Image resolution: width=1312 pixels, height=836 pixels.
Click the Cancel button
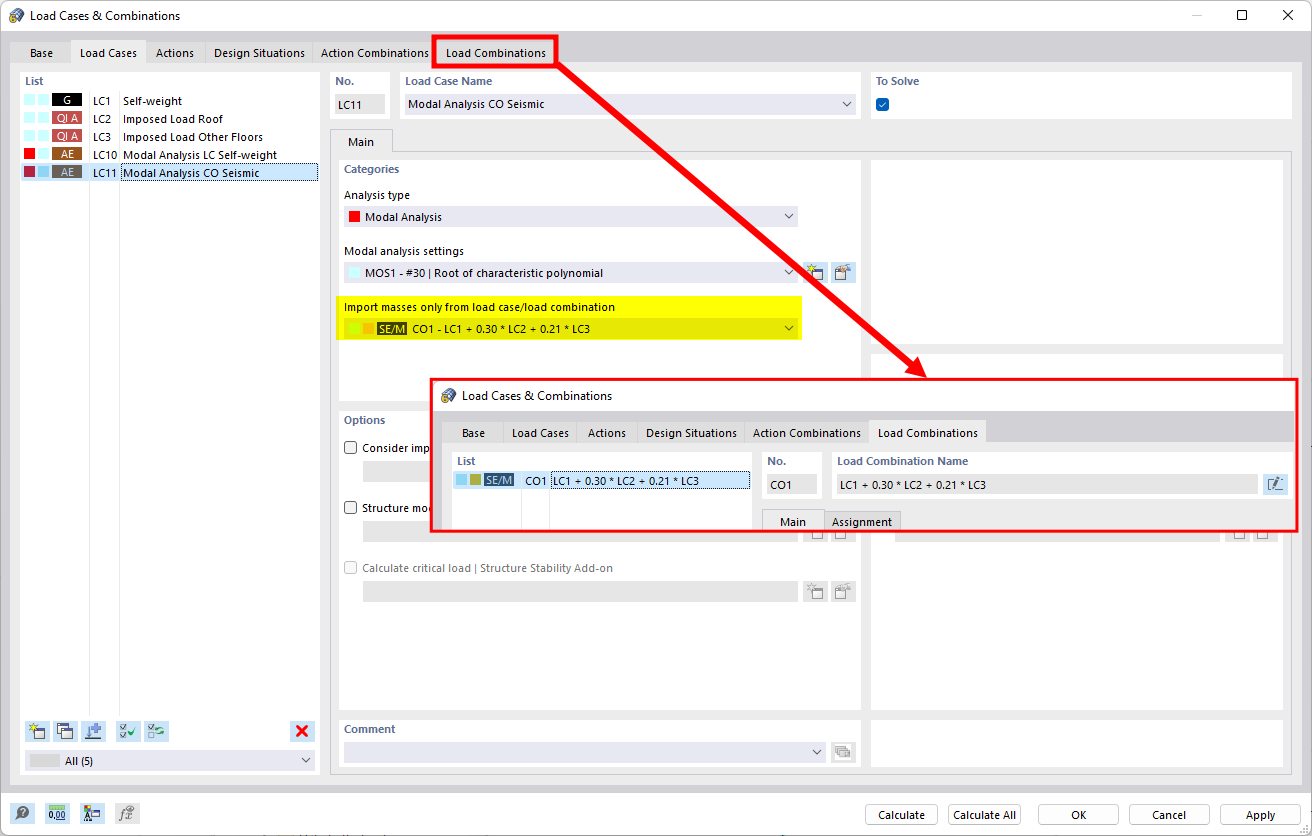pos(1169,815)
